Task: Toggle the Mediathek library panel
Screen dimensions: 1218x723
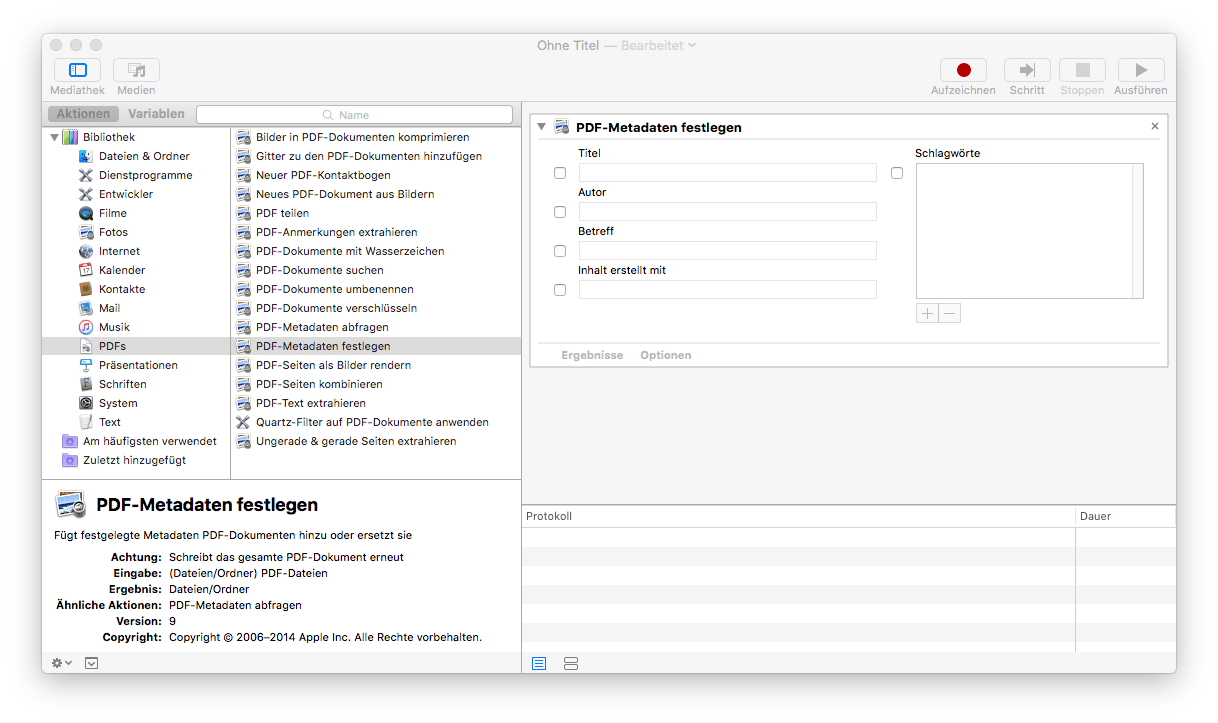Action: pyautogui.click(x=77, y=70)
